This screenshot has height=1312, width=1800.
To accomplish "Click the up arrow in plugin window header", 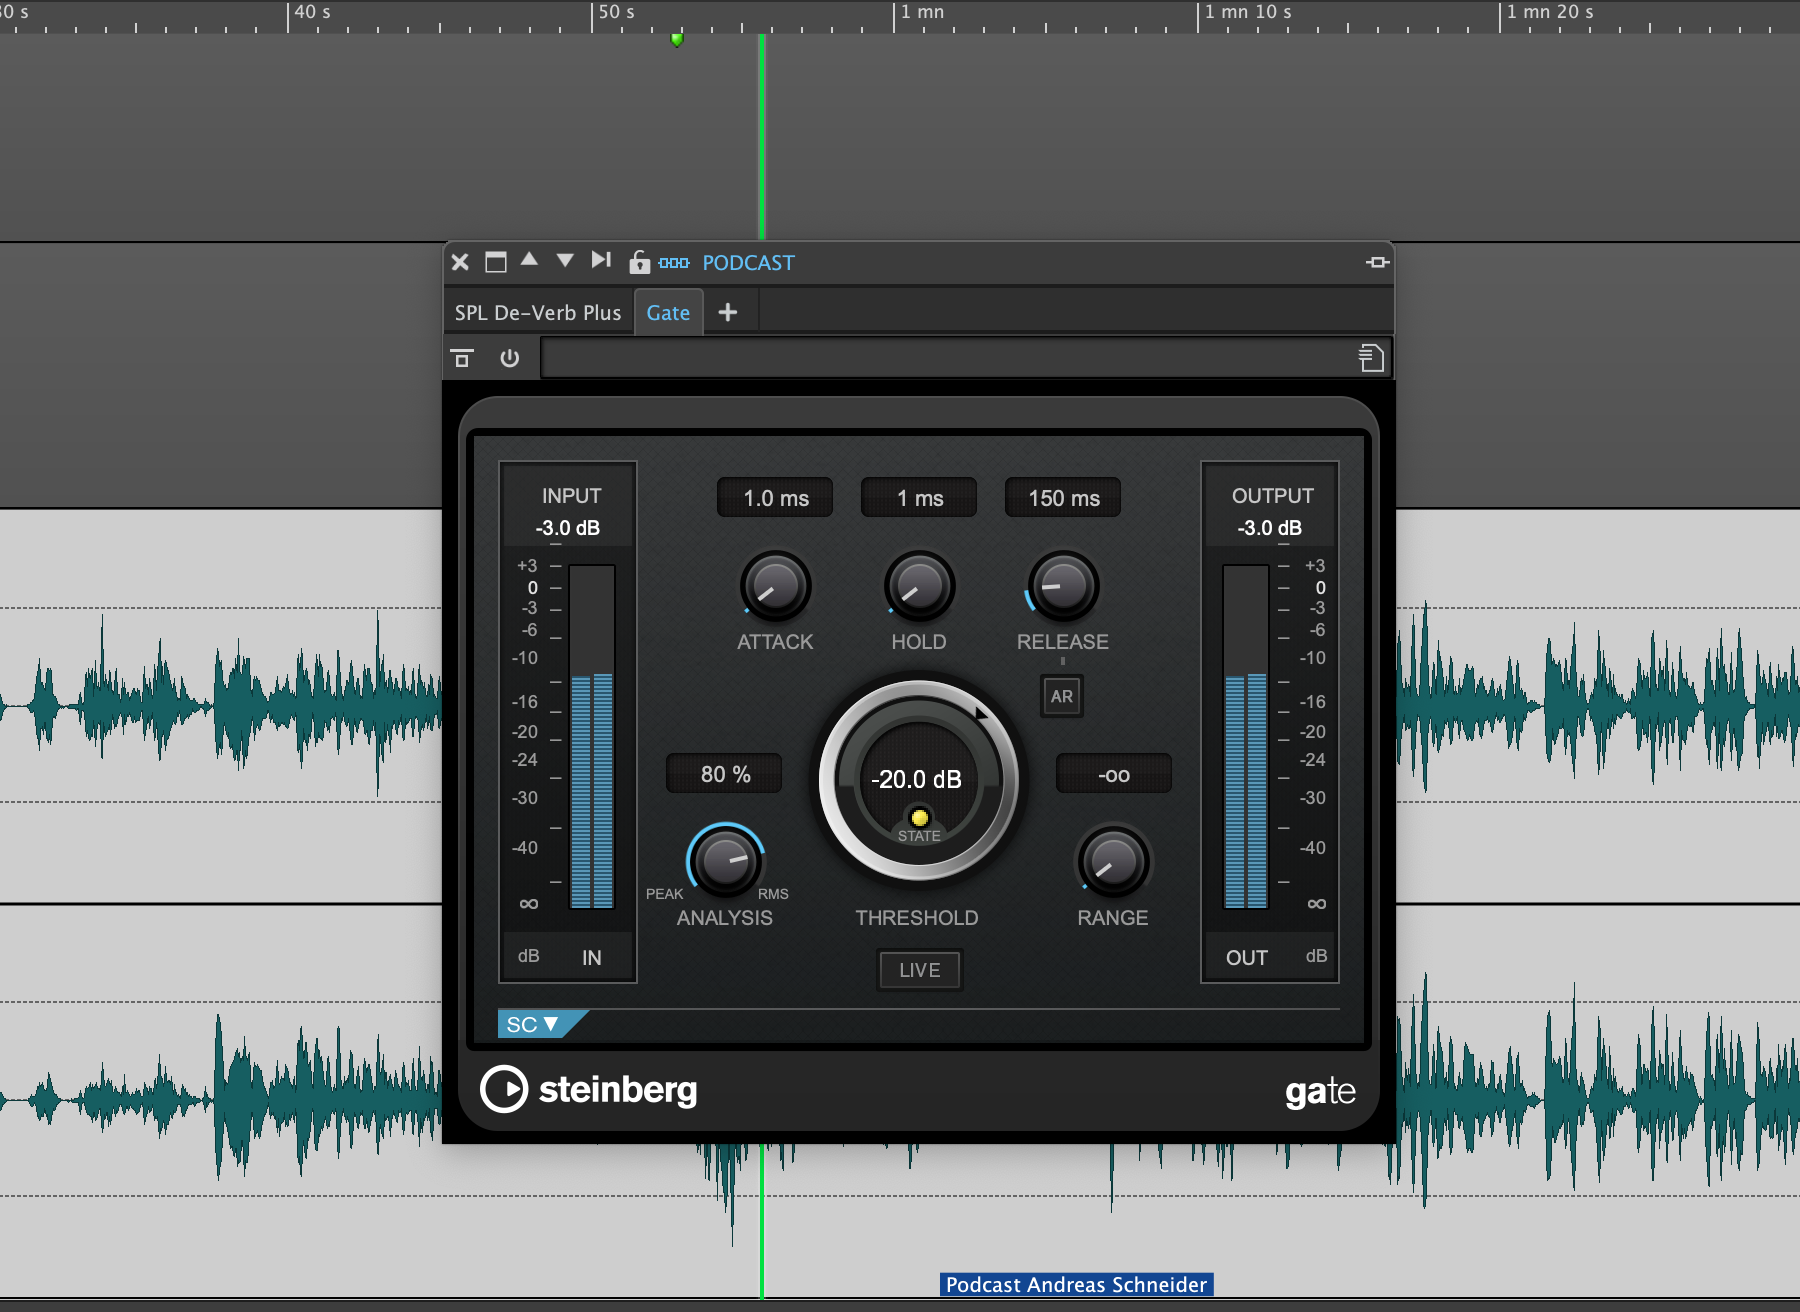I will click(530, 260).
